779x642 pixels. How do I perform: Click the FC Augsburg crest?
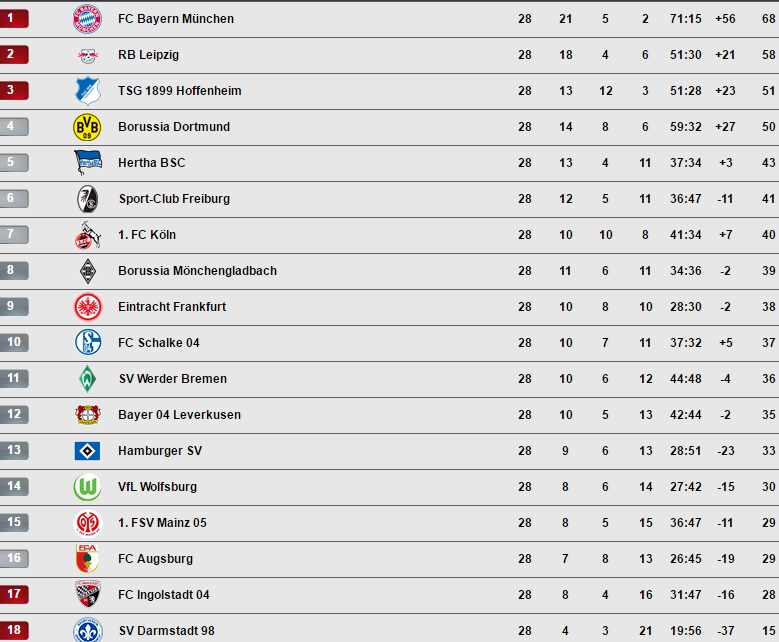click(87, 559)
